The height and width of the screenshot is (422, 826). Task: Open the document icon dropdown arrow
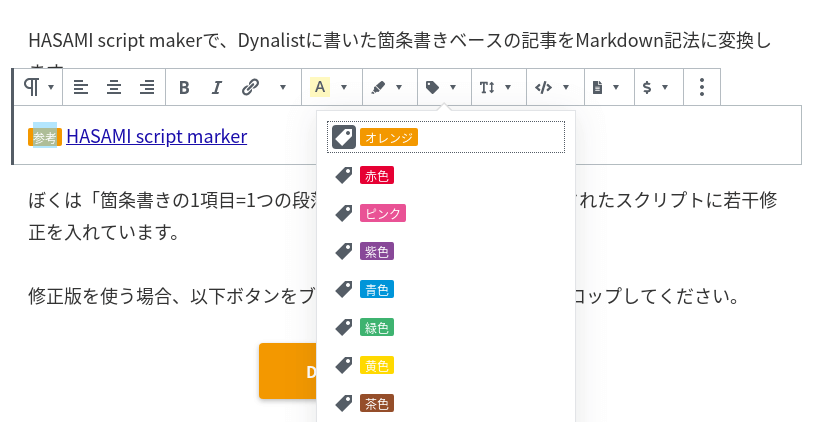[616, 87]
